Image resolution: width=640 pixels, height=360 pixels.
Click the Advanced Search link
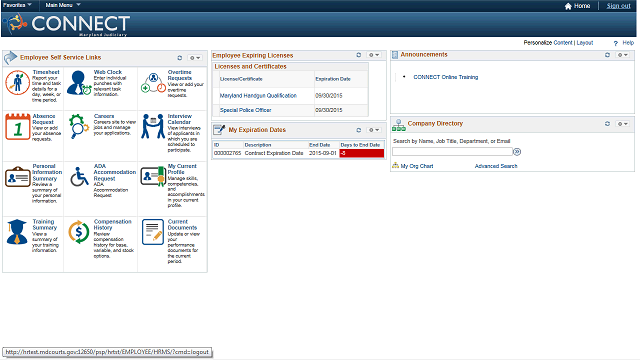click(x=496, y=166)
